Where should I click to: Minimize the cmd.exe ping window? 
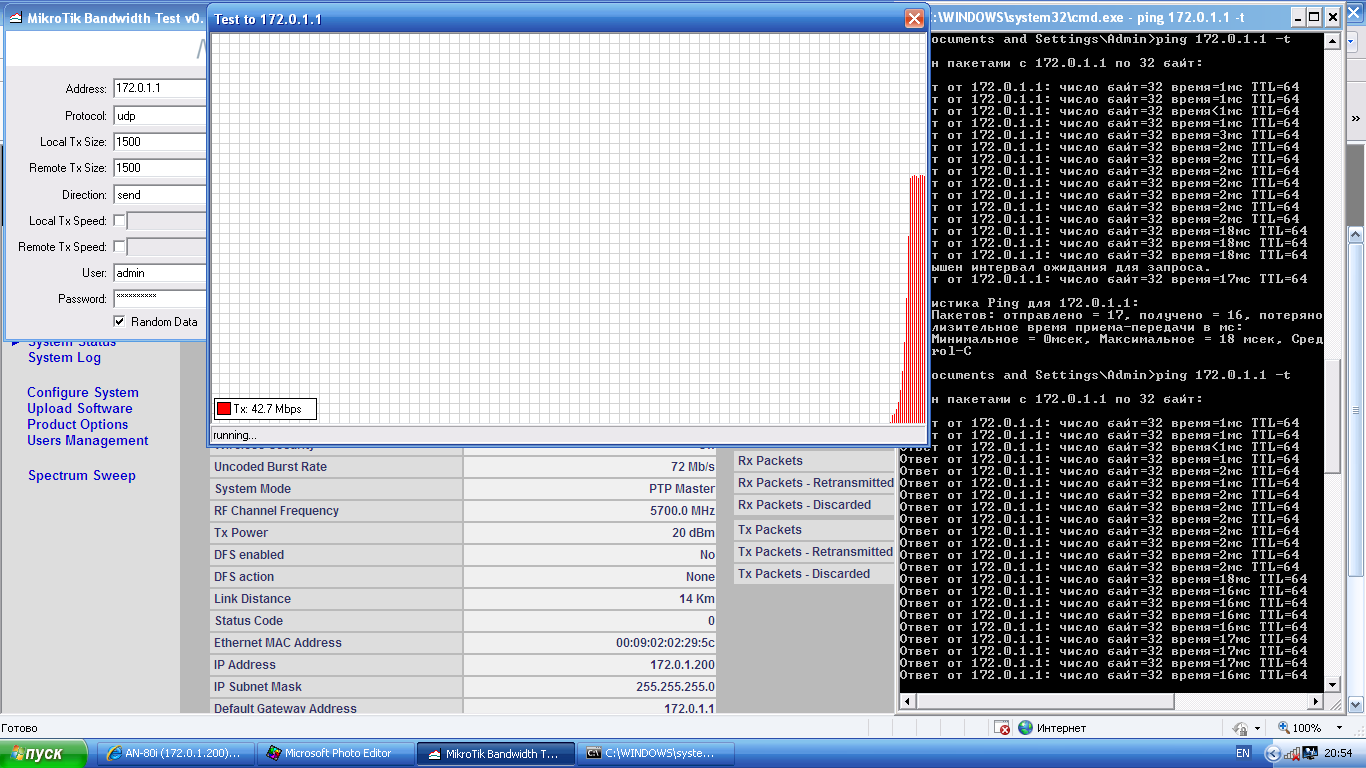tap(1298, 17)
